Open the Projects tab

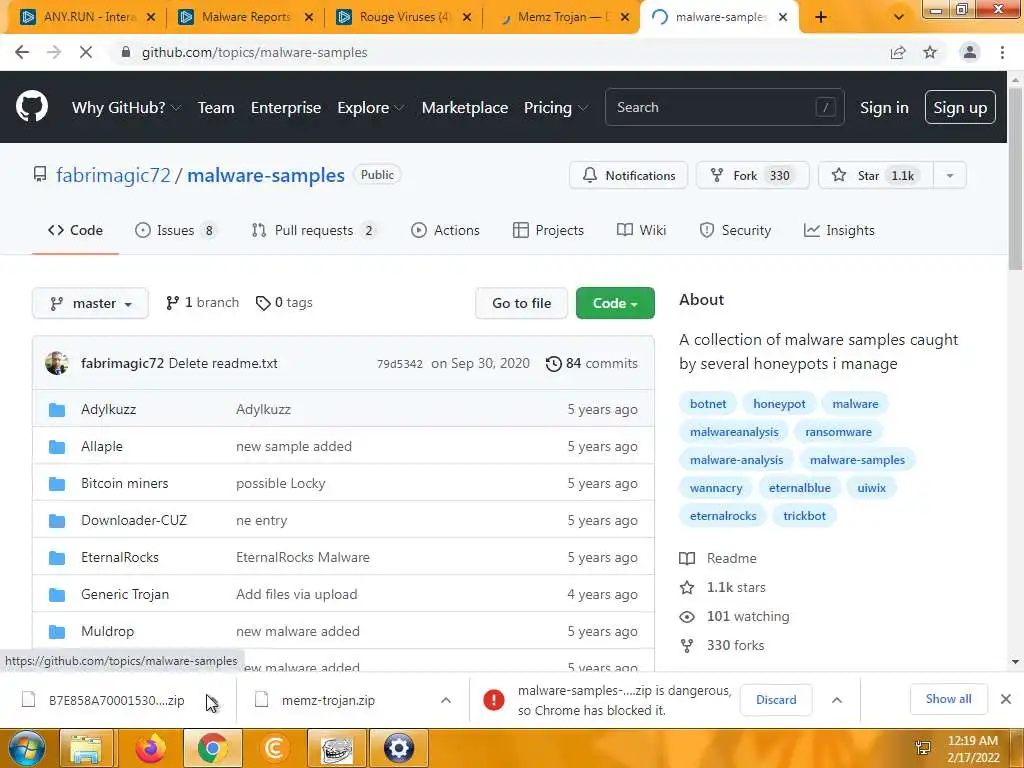pos(549,230)
